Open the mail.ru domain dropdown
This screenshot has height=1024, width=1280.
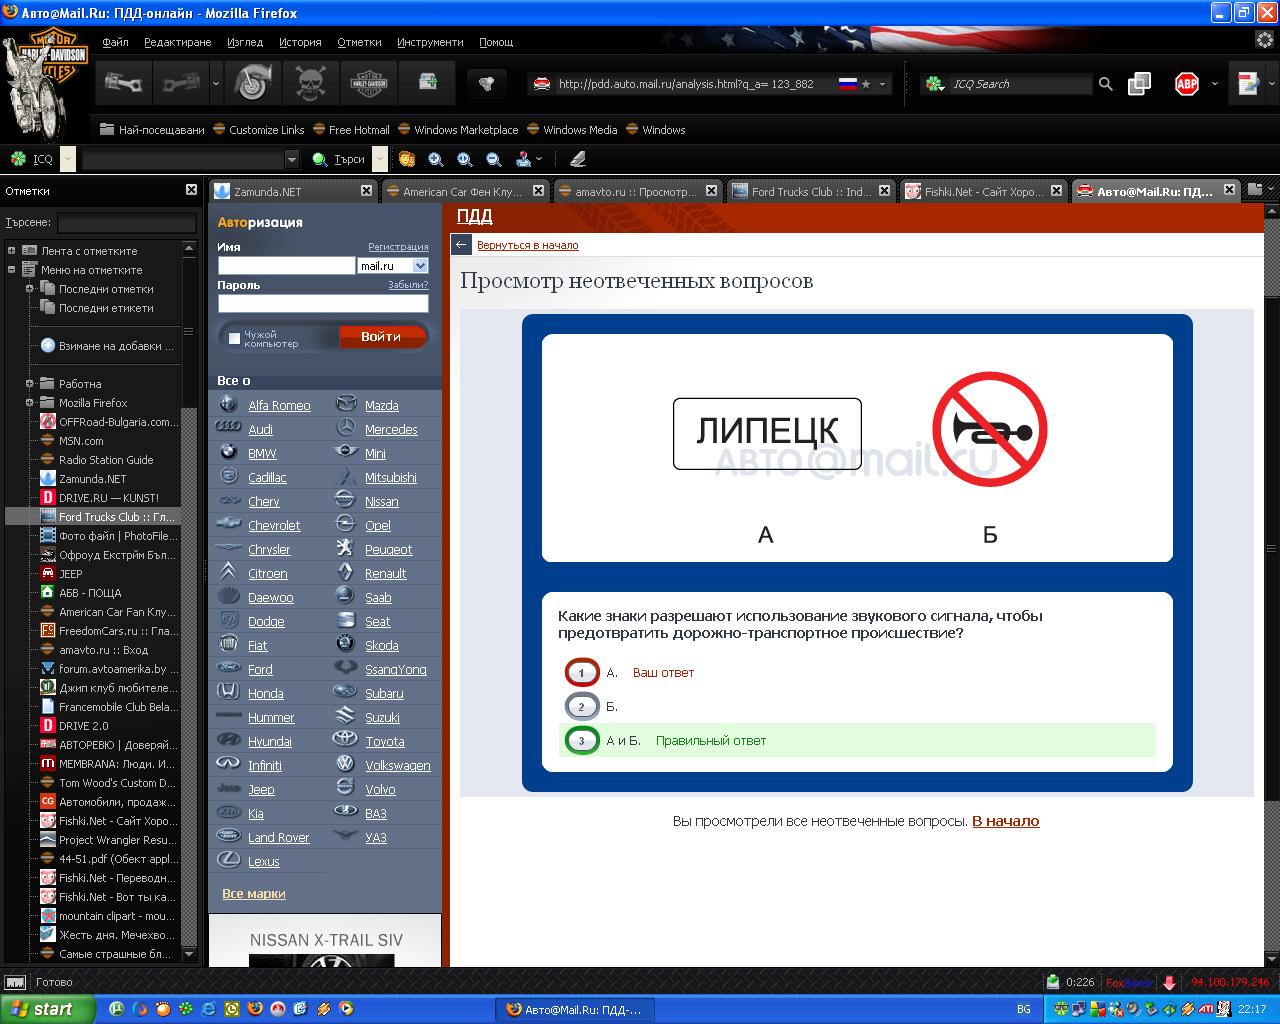(420, 266)
